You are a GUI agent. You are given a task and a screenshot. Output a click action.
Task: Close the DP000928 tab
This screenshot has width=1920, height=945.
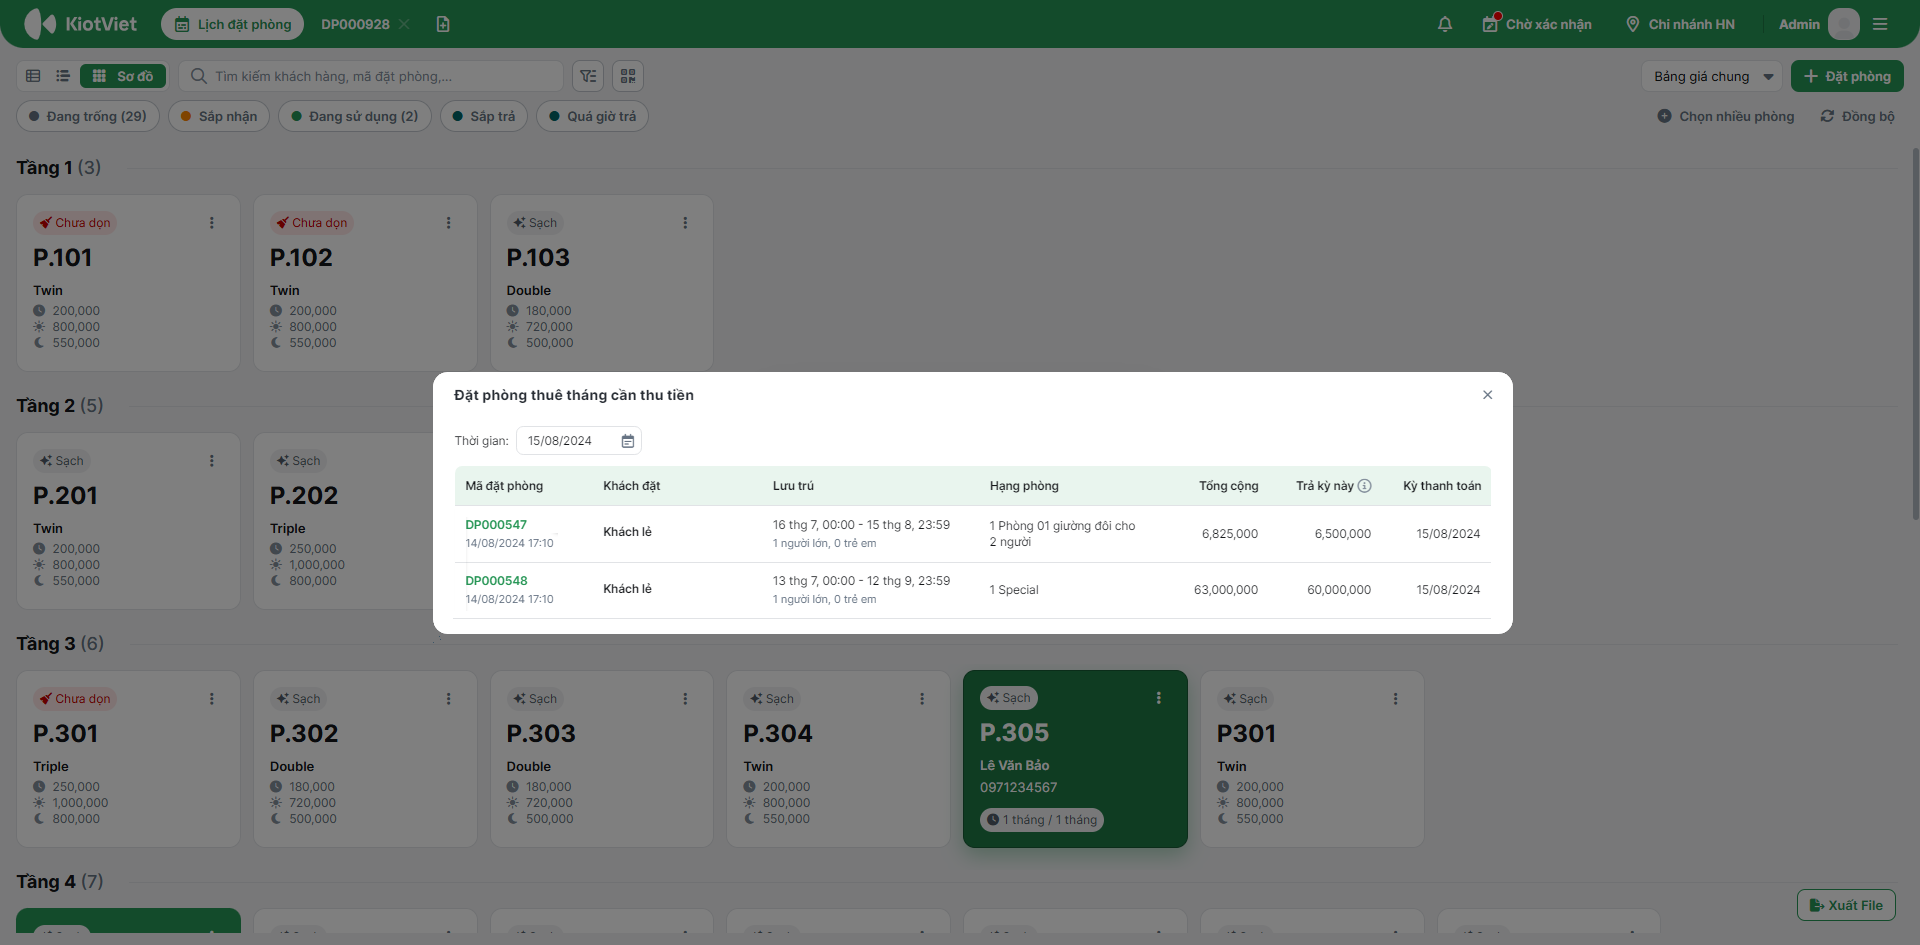tap(404, 24)
